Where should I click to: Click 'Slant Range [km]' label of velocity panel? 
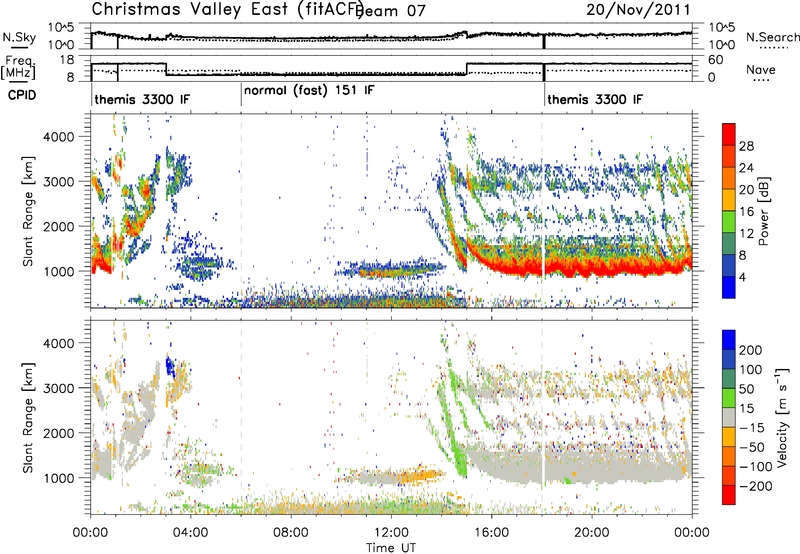coord(28,418)
